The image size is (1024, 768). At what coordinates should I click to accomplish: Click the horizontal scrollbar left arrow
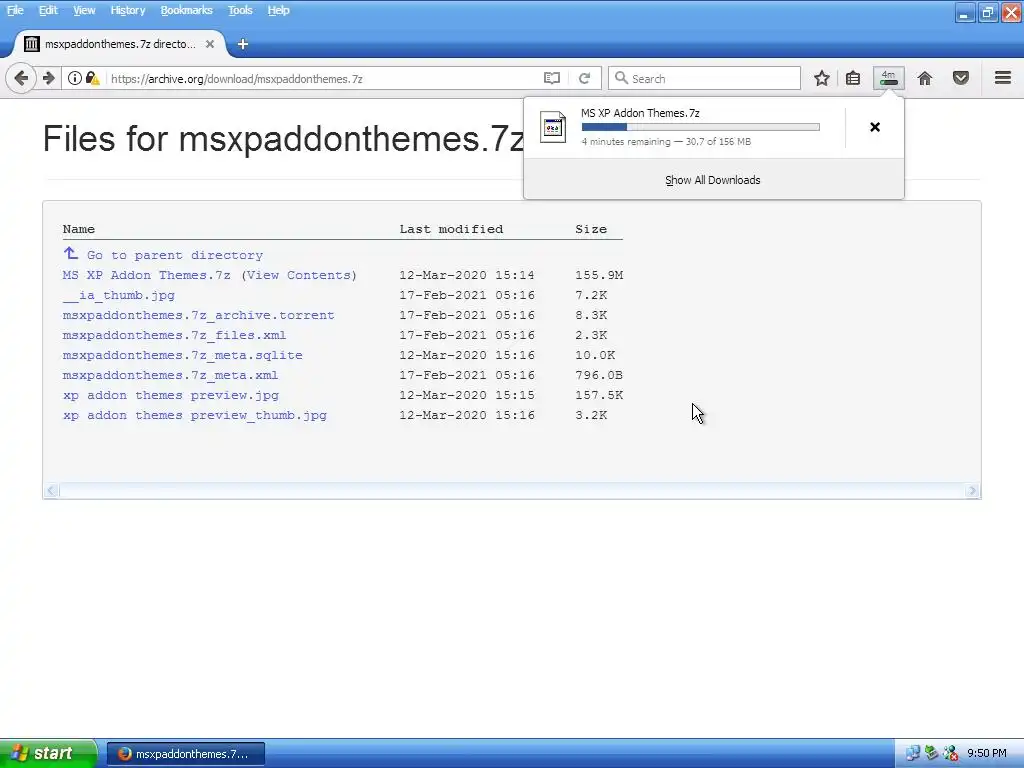52,490
